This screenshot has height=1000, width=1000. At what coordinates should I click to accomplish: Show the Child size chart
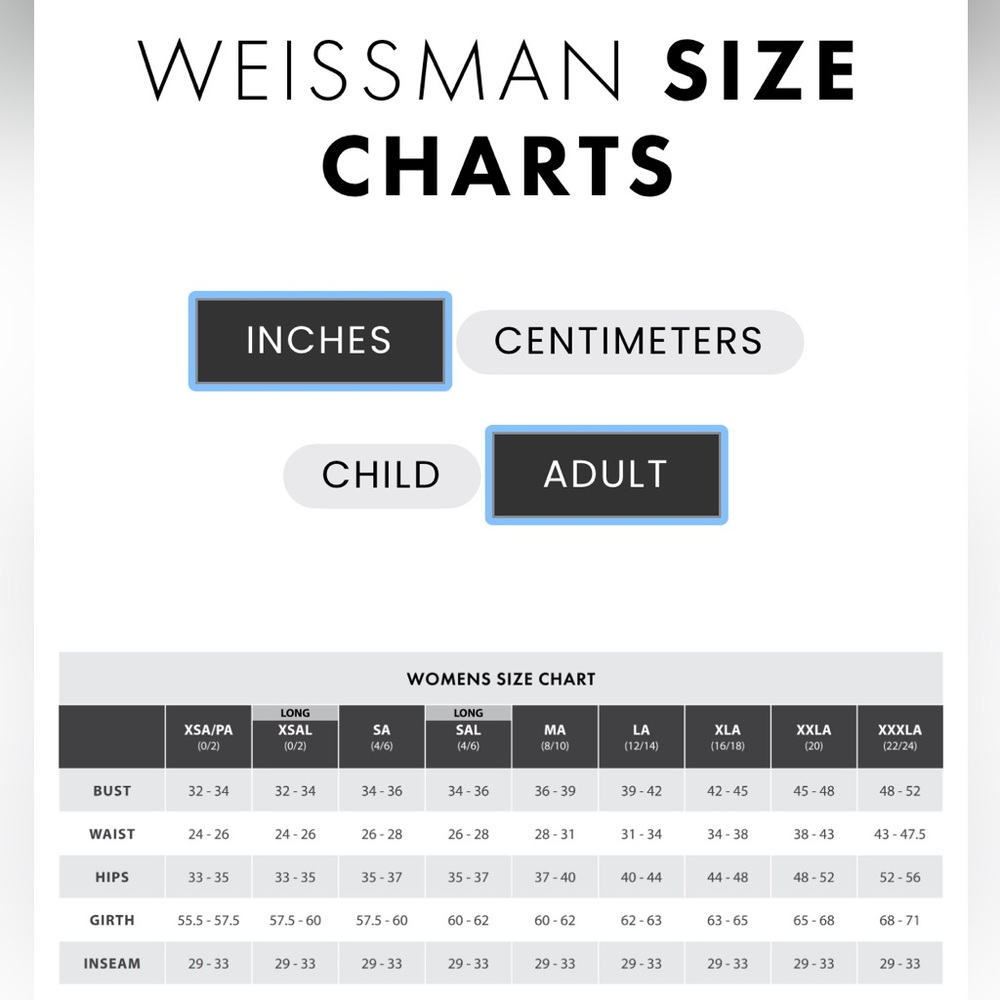(x=381, y=475)
